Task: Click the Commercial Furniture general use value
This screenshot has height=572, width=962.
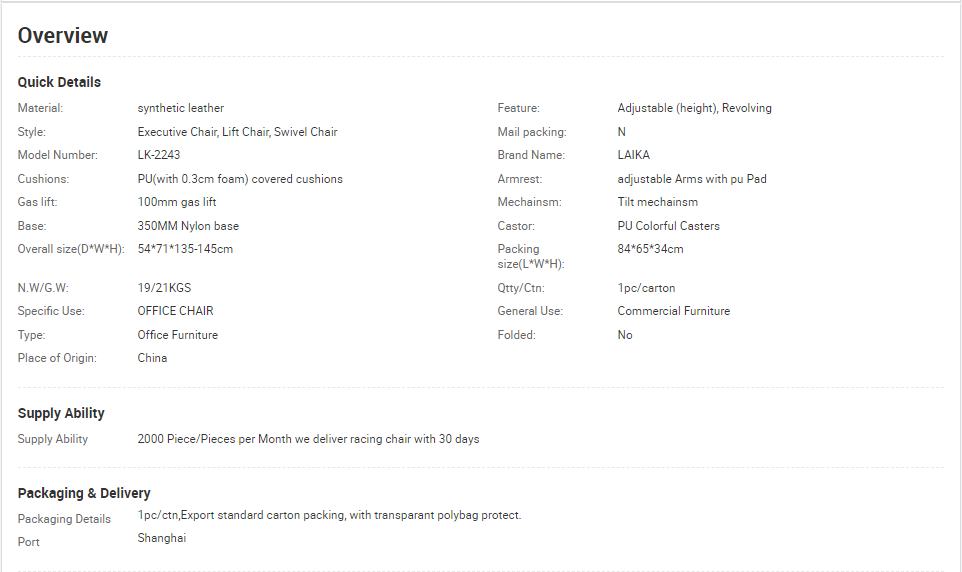Action: pyautogui.click(x=674, y=311)
